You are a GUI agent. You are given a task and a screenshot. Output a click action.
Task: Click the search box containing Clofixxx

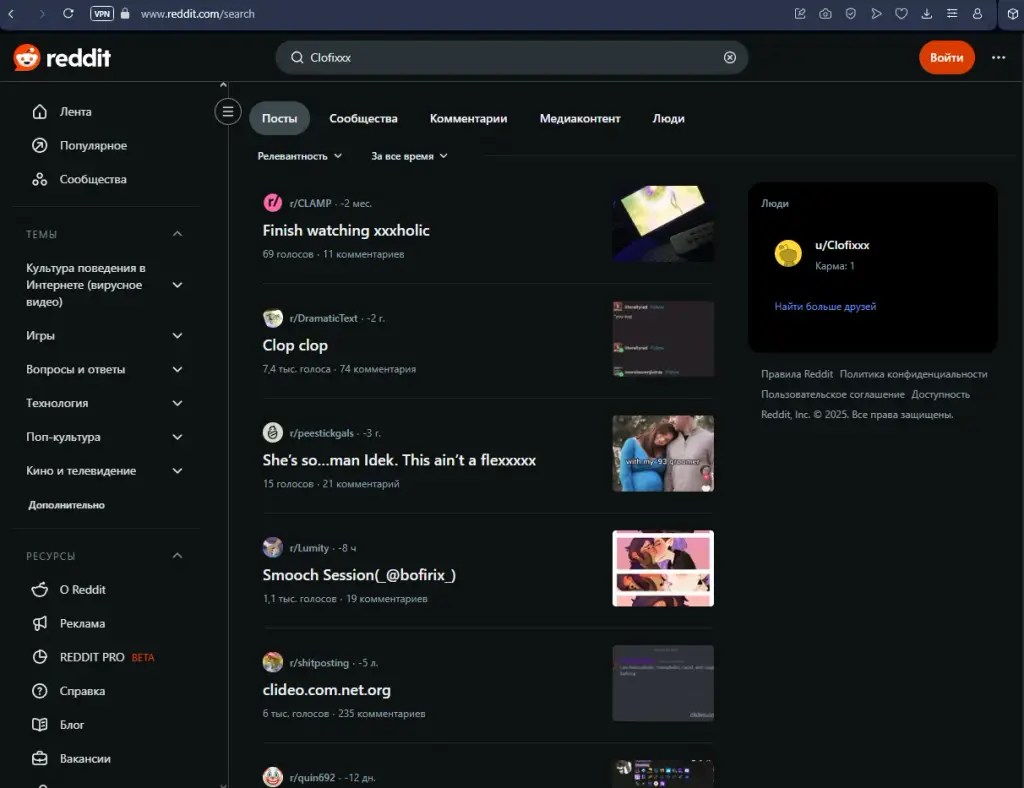[x=511, y=57]
